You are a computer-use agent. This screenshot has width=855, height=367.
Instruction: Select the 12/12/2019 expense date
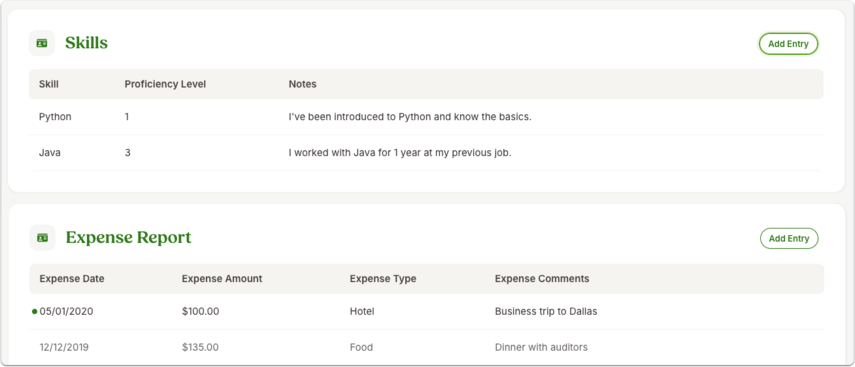pyautogui.click(x=64, y=347)
